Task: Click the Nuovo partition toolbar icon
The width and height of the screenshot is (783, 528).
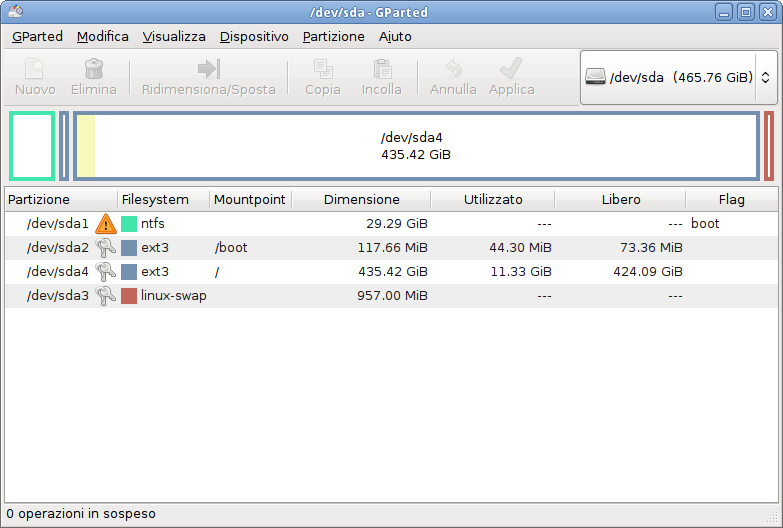Action: (34, 69)
